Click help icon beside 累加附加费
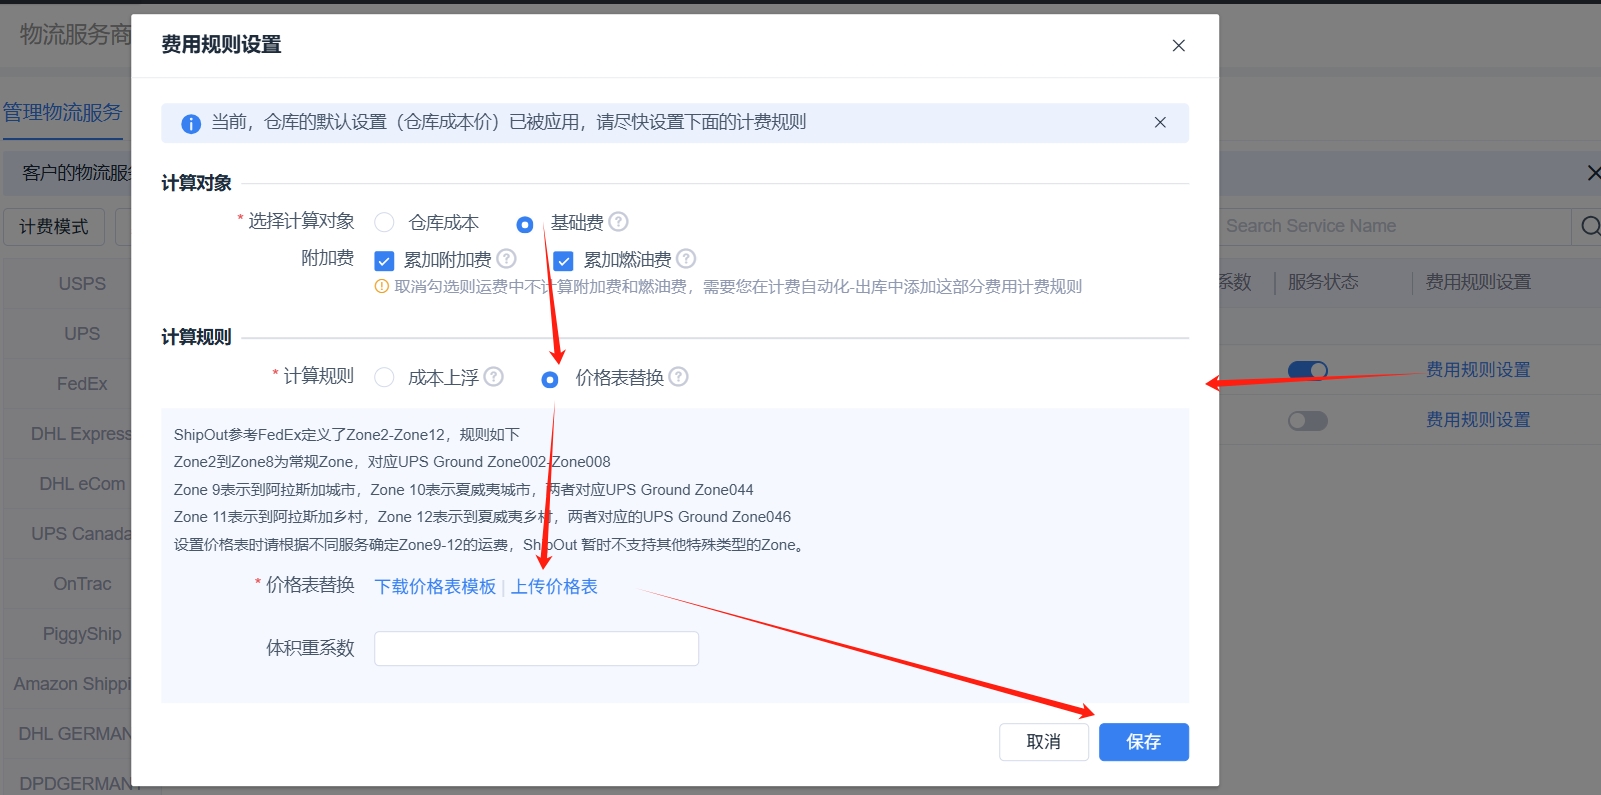This screenshot has height=795, width=1601. click(507, 259)
